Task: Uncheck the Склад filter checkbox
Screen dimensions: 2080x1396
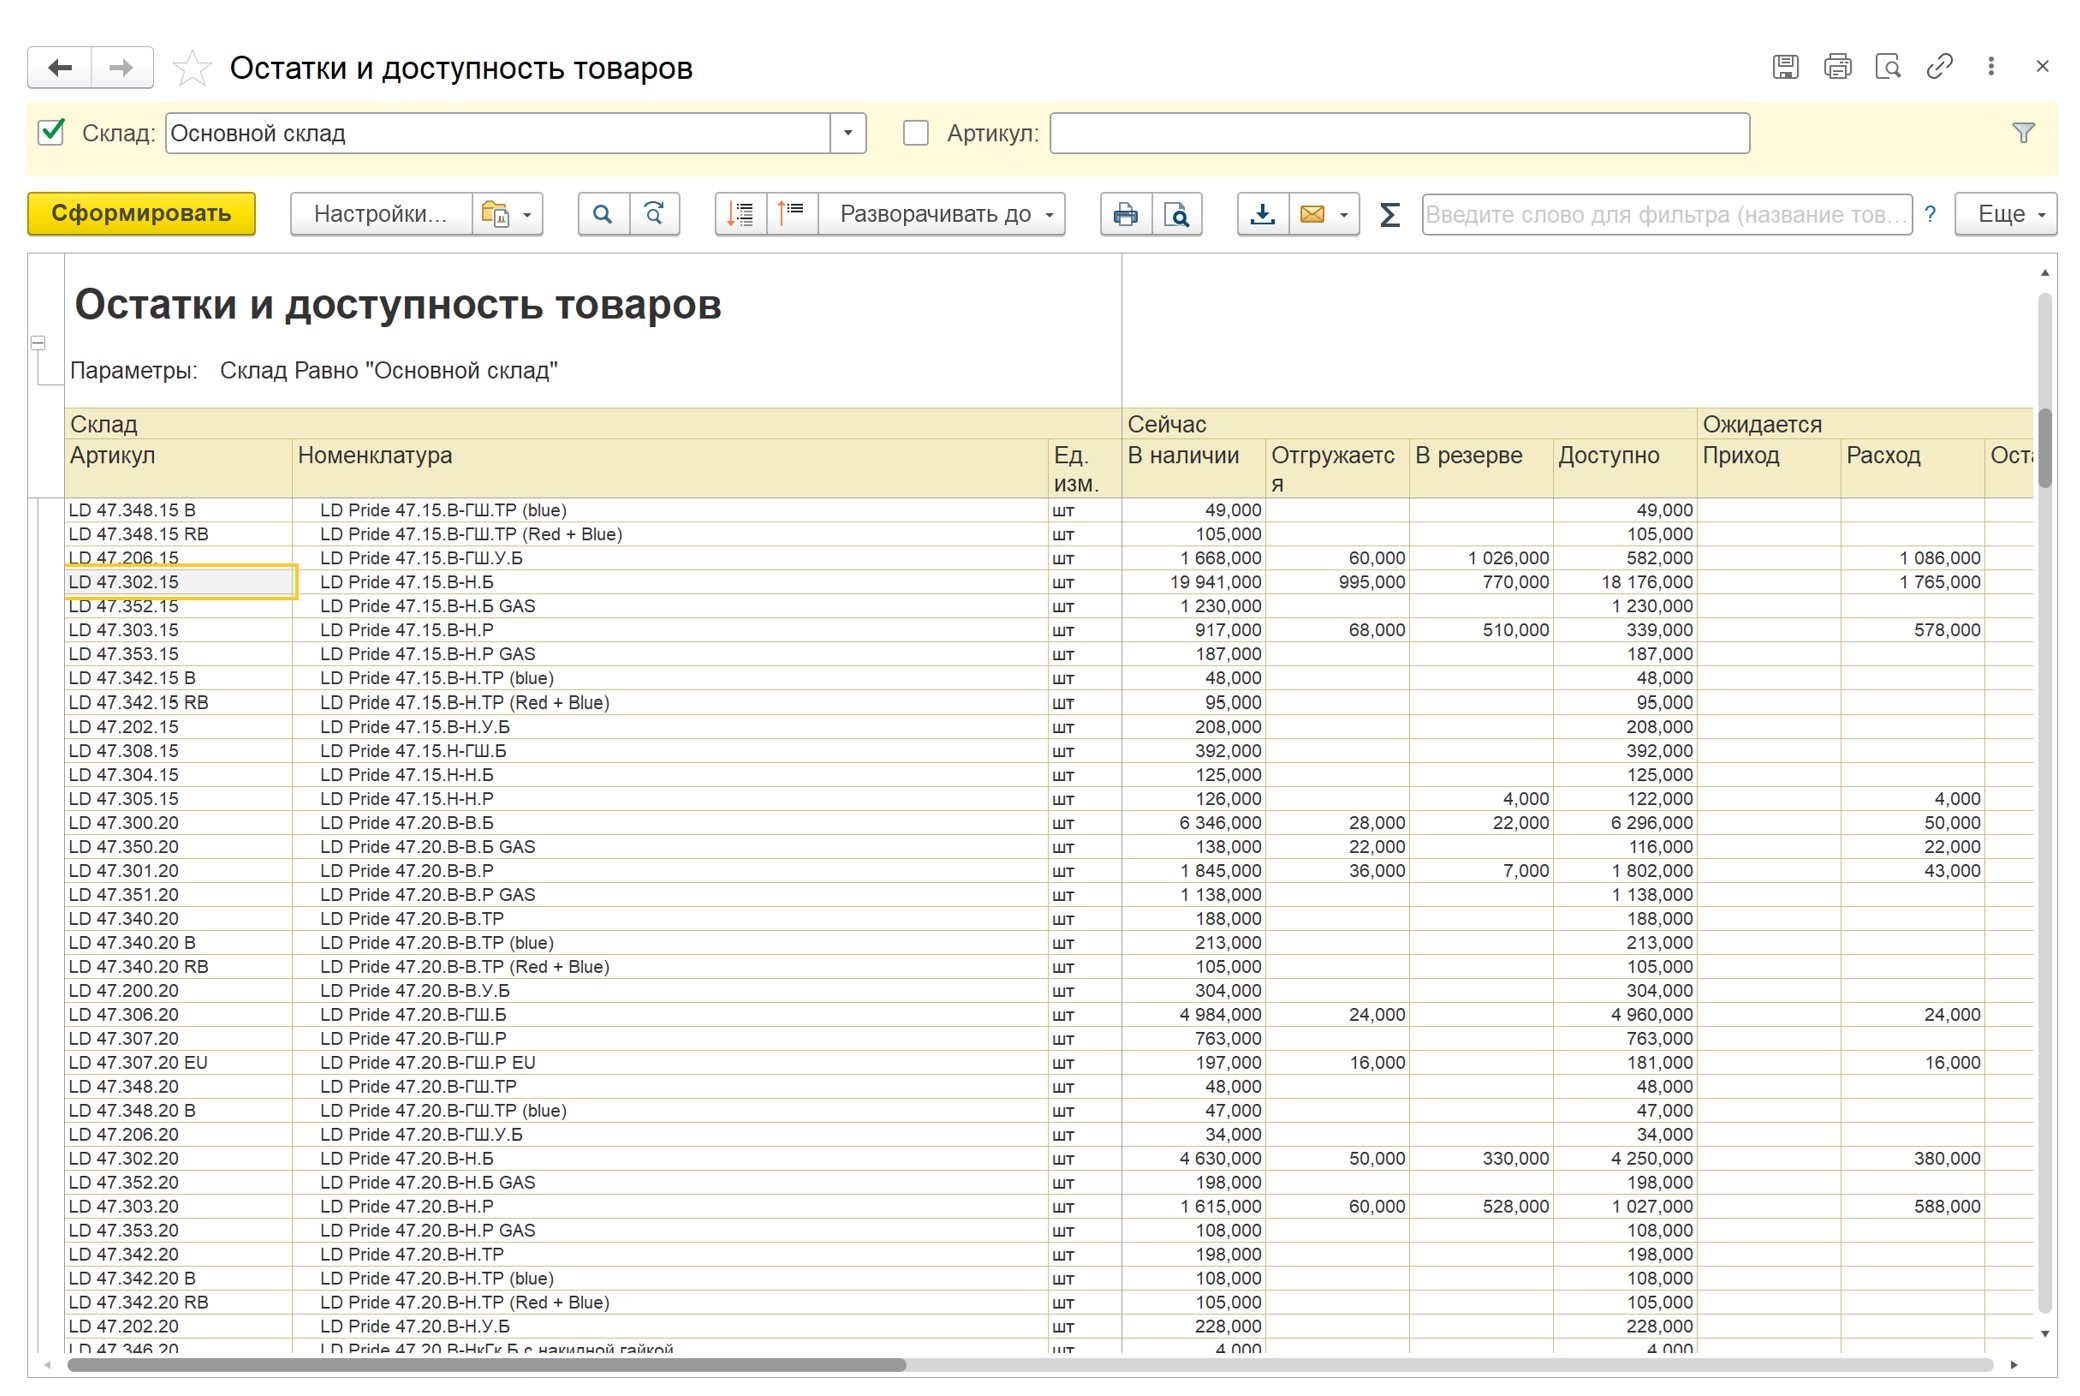Action: pos(51,132)
